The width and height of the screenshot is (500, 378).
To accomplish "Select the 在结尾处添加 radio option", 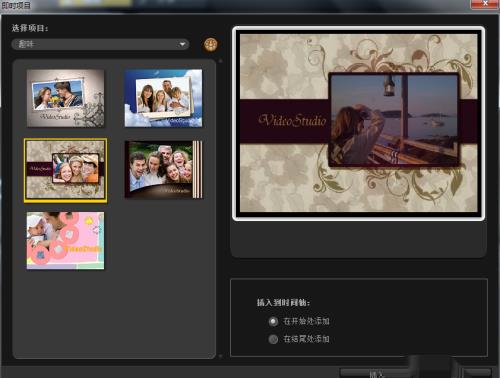I will pyautogui.click(x=273, y=339).
